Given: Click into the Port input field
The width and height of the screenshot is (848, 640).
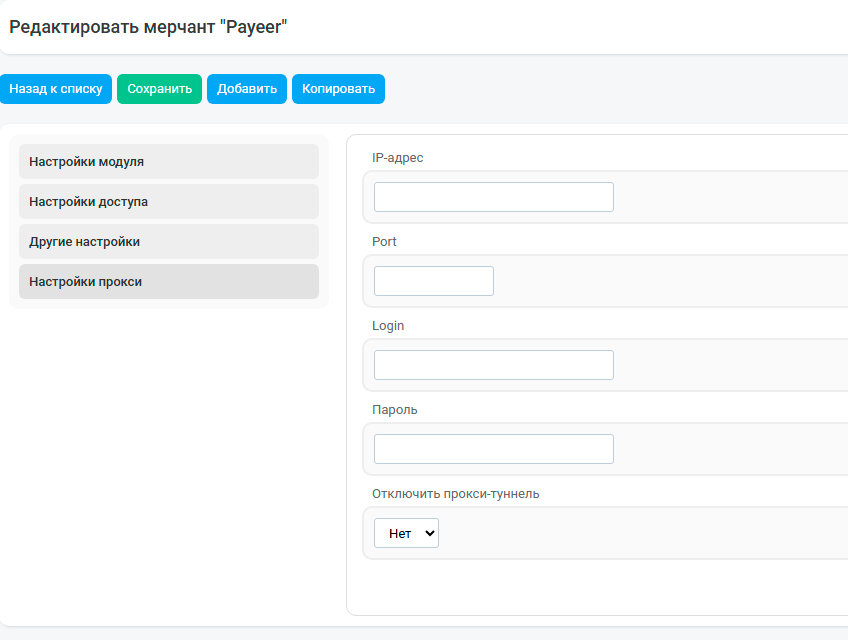Looking at the screenshot, I should click(434, 281).
